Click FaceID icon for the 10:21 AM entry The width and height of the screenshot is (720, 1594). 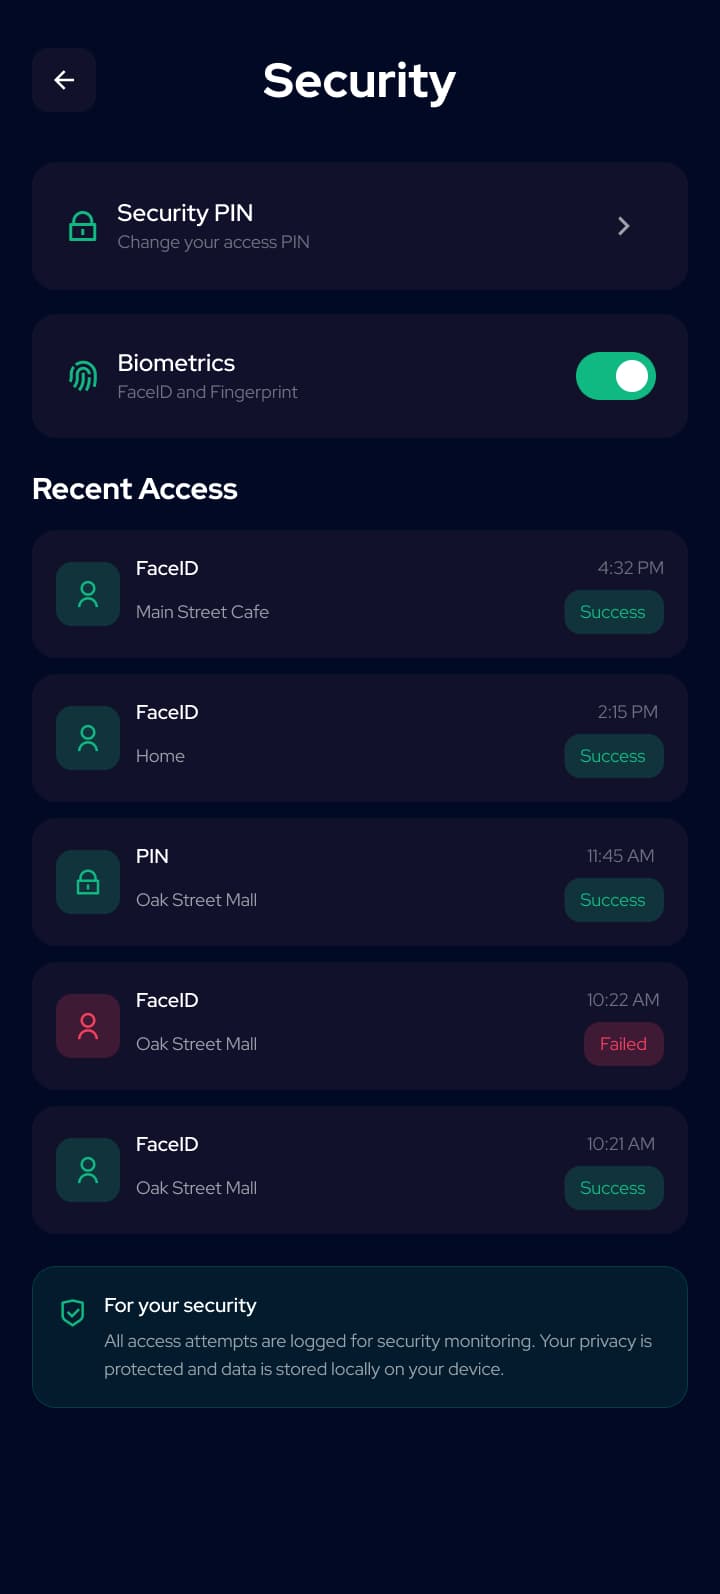click(x=88, y=1170)
